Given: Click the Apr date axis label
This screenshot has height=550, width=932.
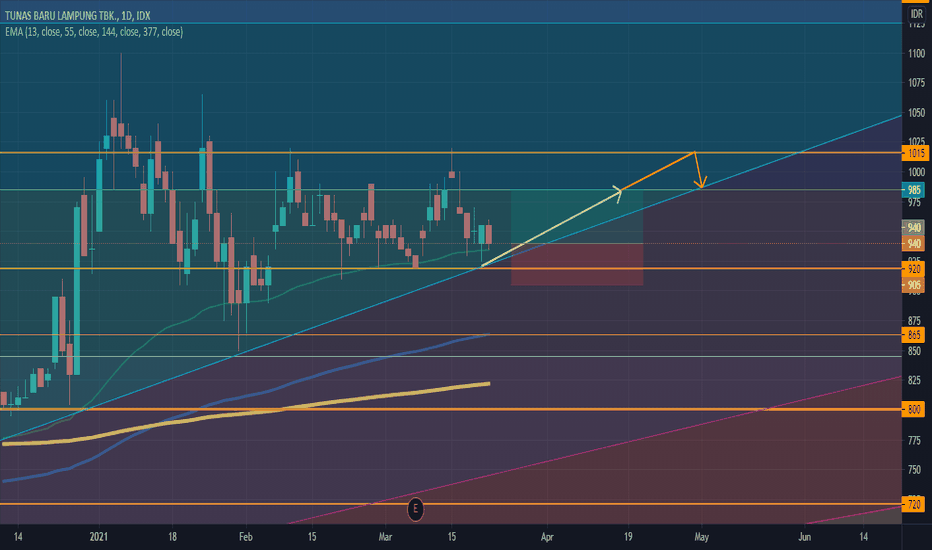Looking at the screenshot, I should (x=547, y=537).
